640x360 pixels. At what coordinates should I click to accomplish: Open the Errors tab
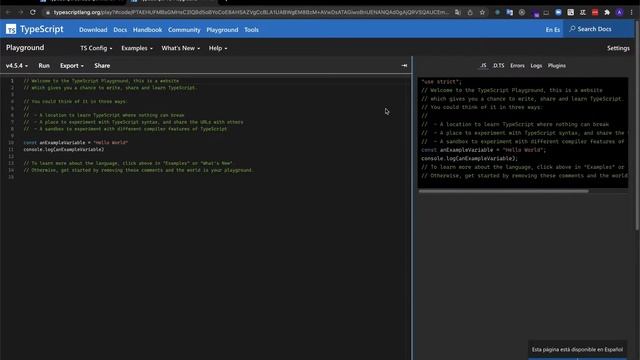coord(517,66)
